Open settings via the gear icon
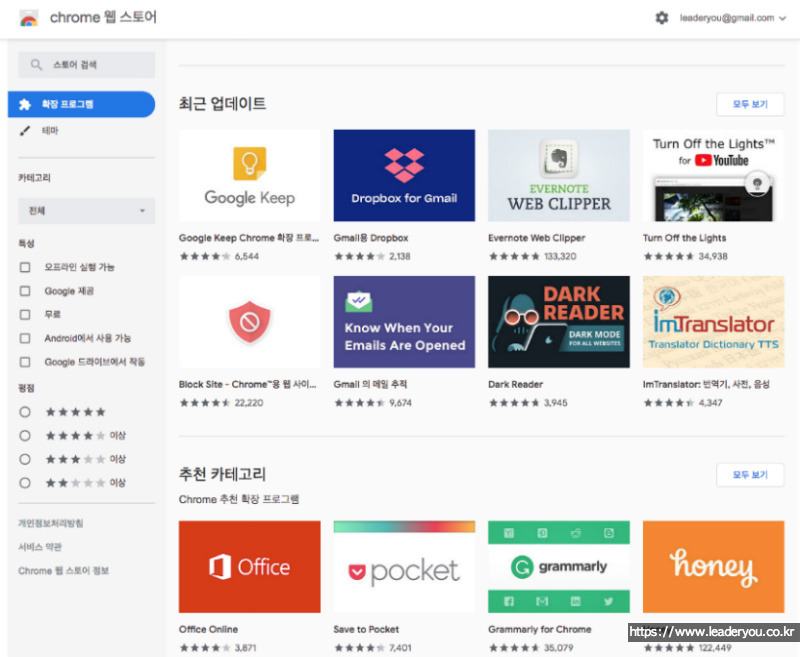 point(662,18)
